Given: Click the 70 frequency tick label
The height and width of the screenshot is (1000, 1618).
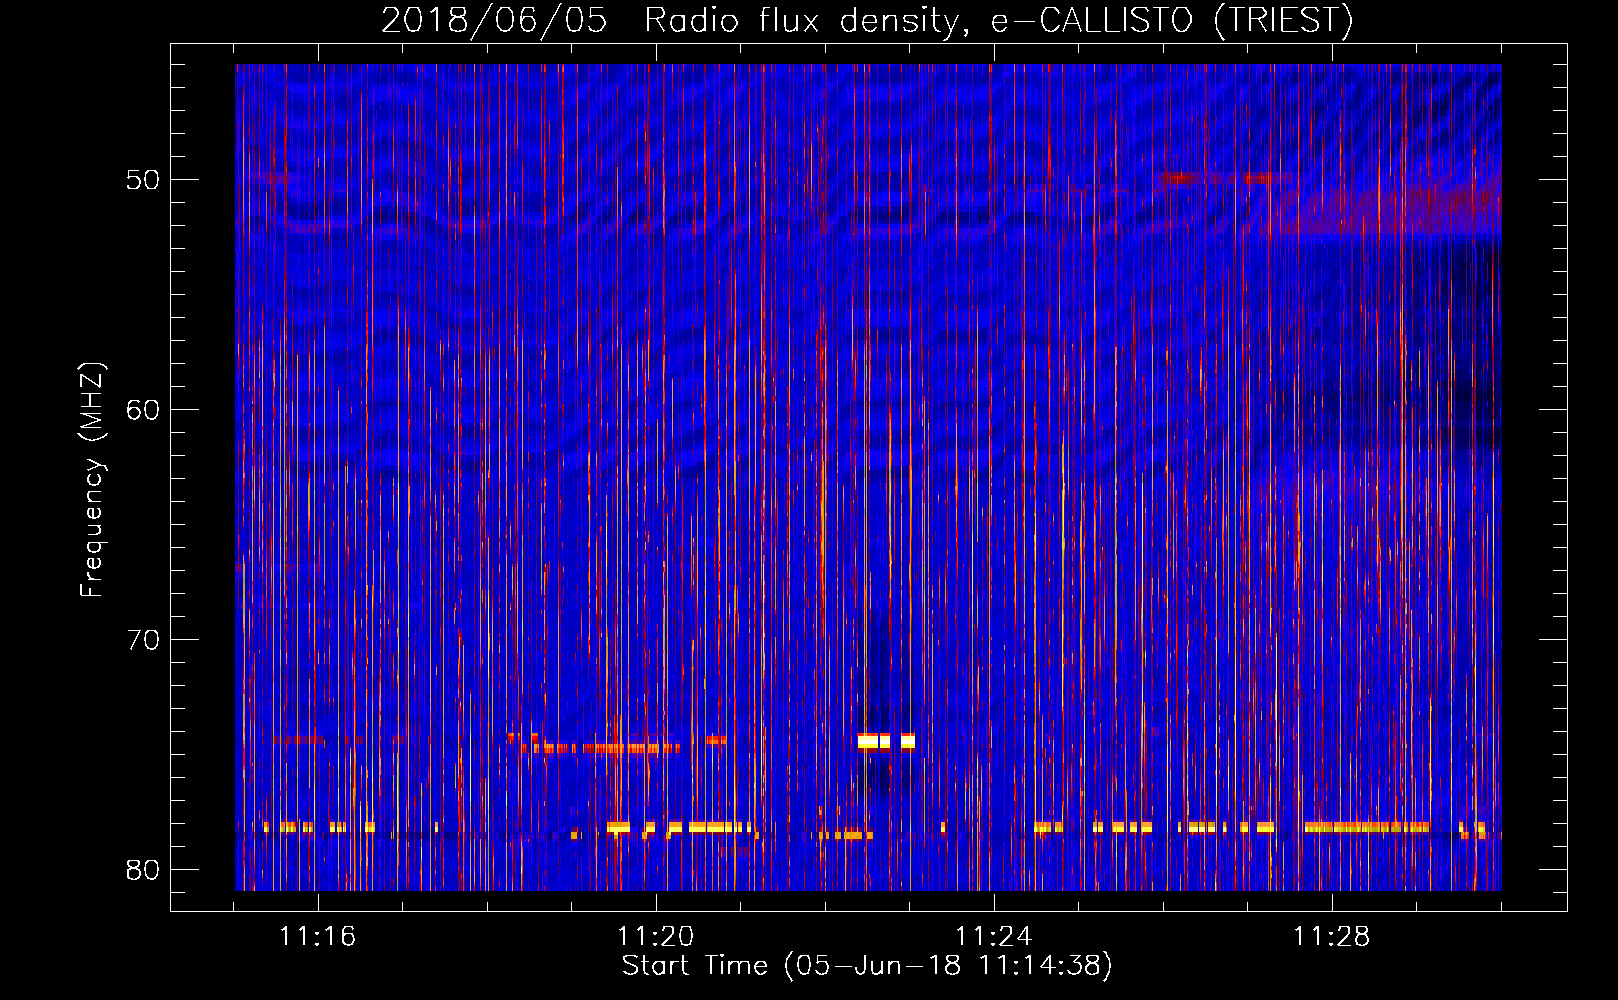Looking at the screenshot, I should (143, 640).
